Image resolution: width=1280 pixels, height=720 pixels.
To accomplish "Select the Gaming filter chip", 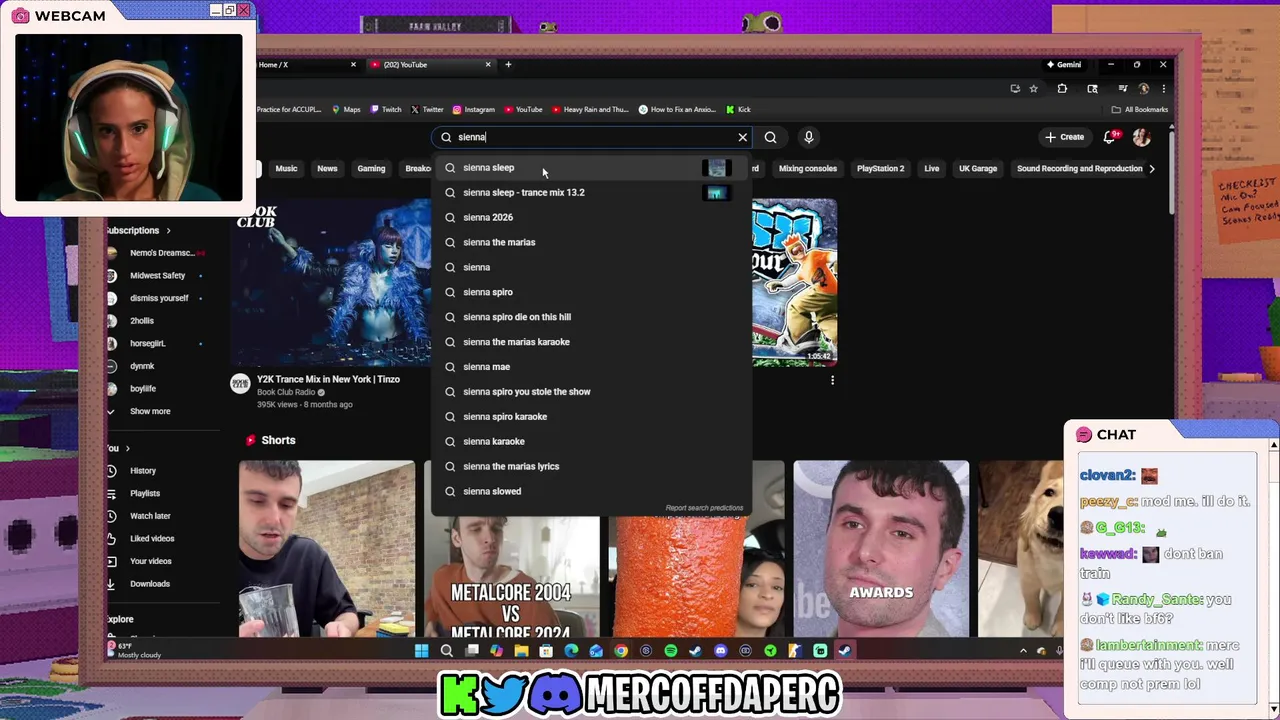I will (371, 168).
